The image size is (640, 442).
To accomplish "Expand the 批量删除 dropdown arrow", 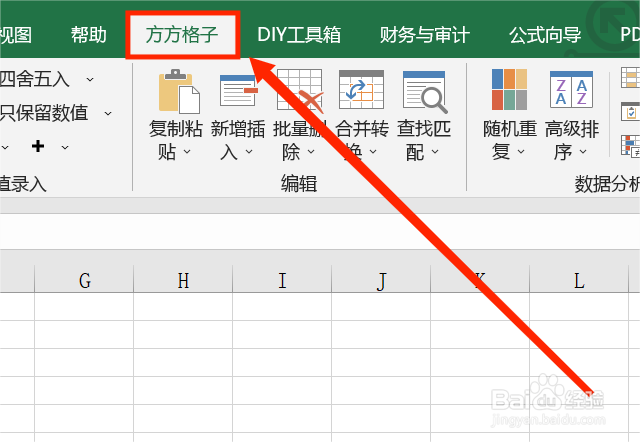I will [x=311, y=152].
